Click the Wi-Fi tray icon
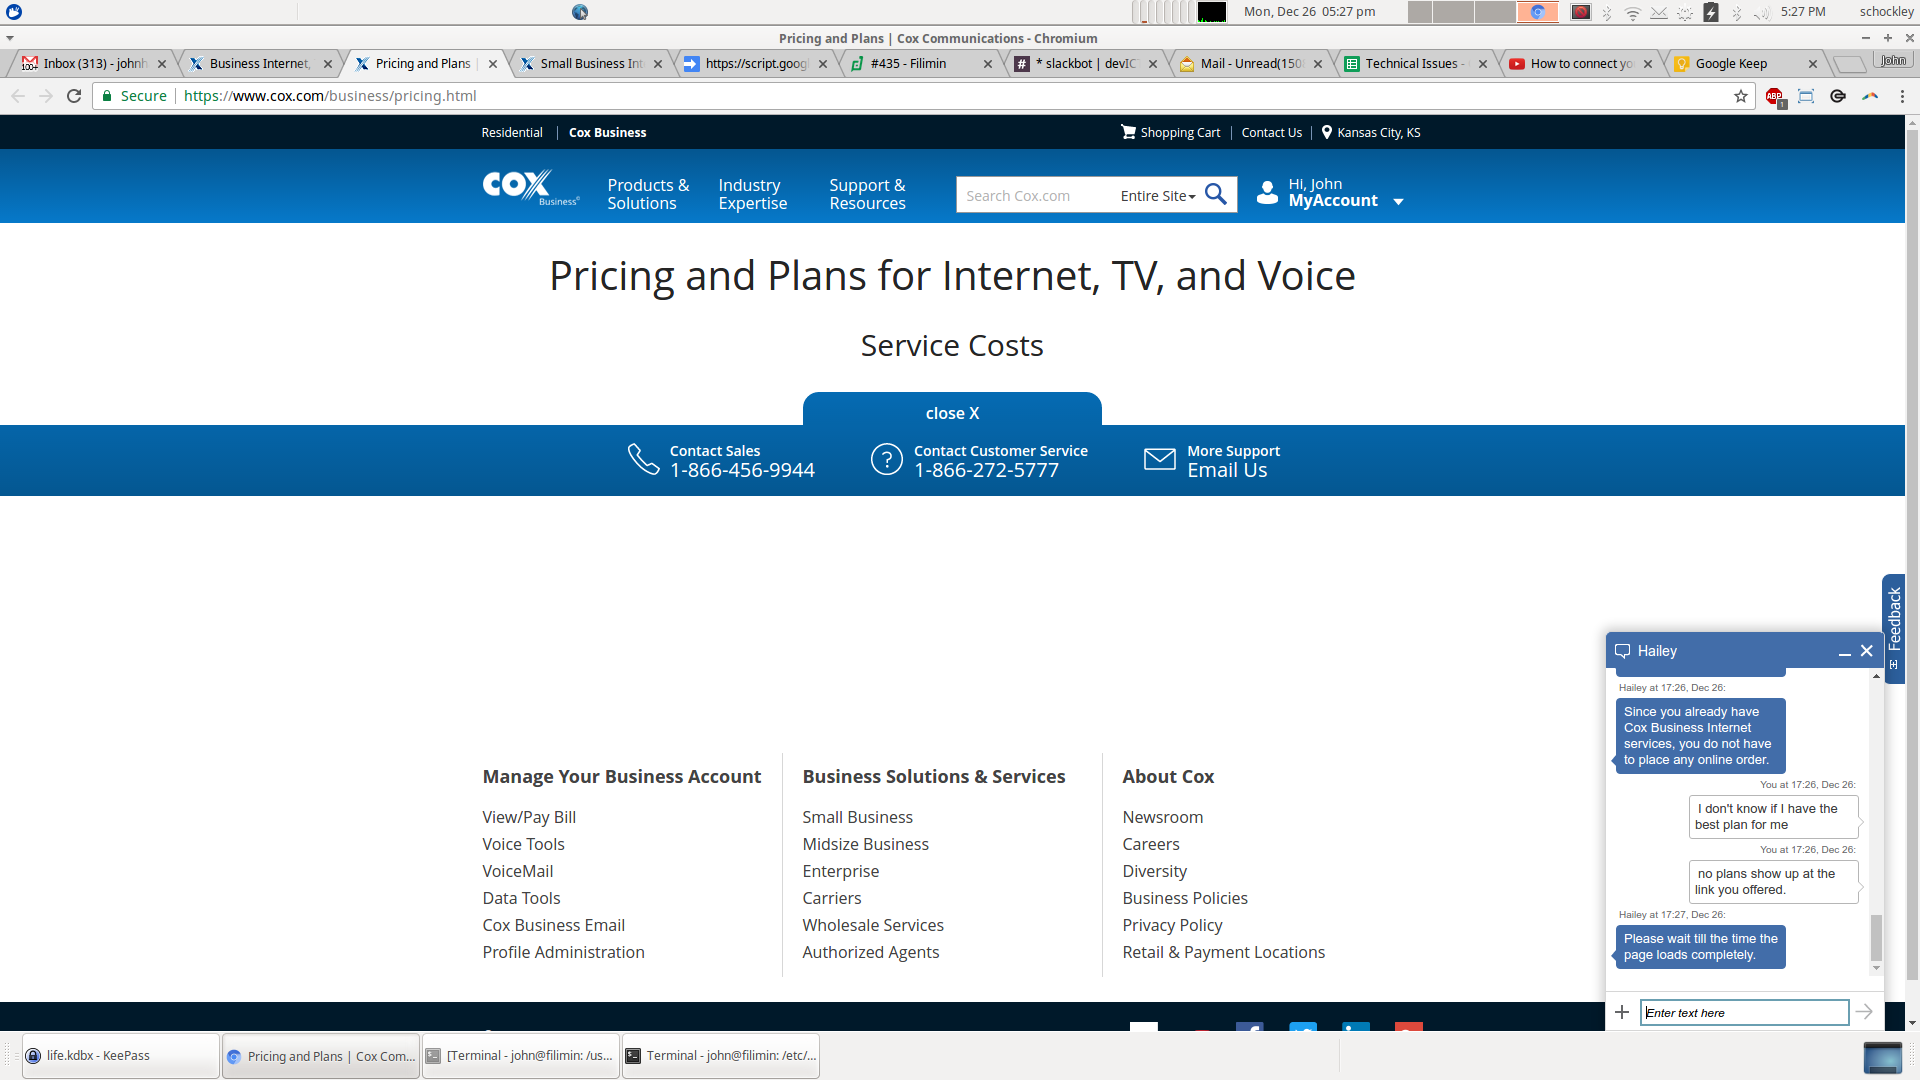This screenshot has width=1920, height=1080. click(1633, 12)
